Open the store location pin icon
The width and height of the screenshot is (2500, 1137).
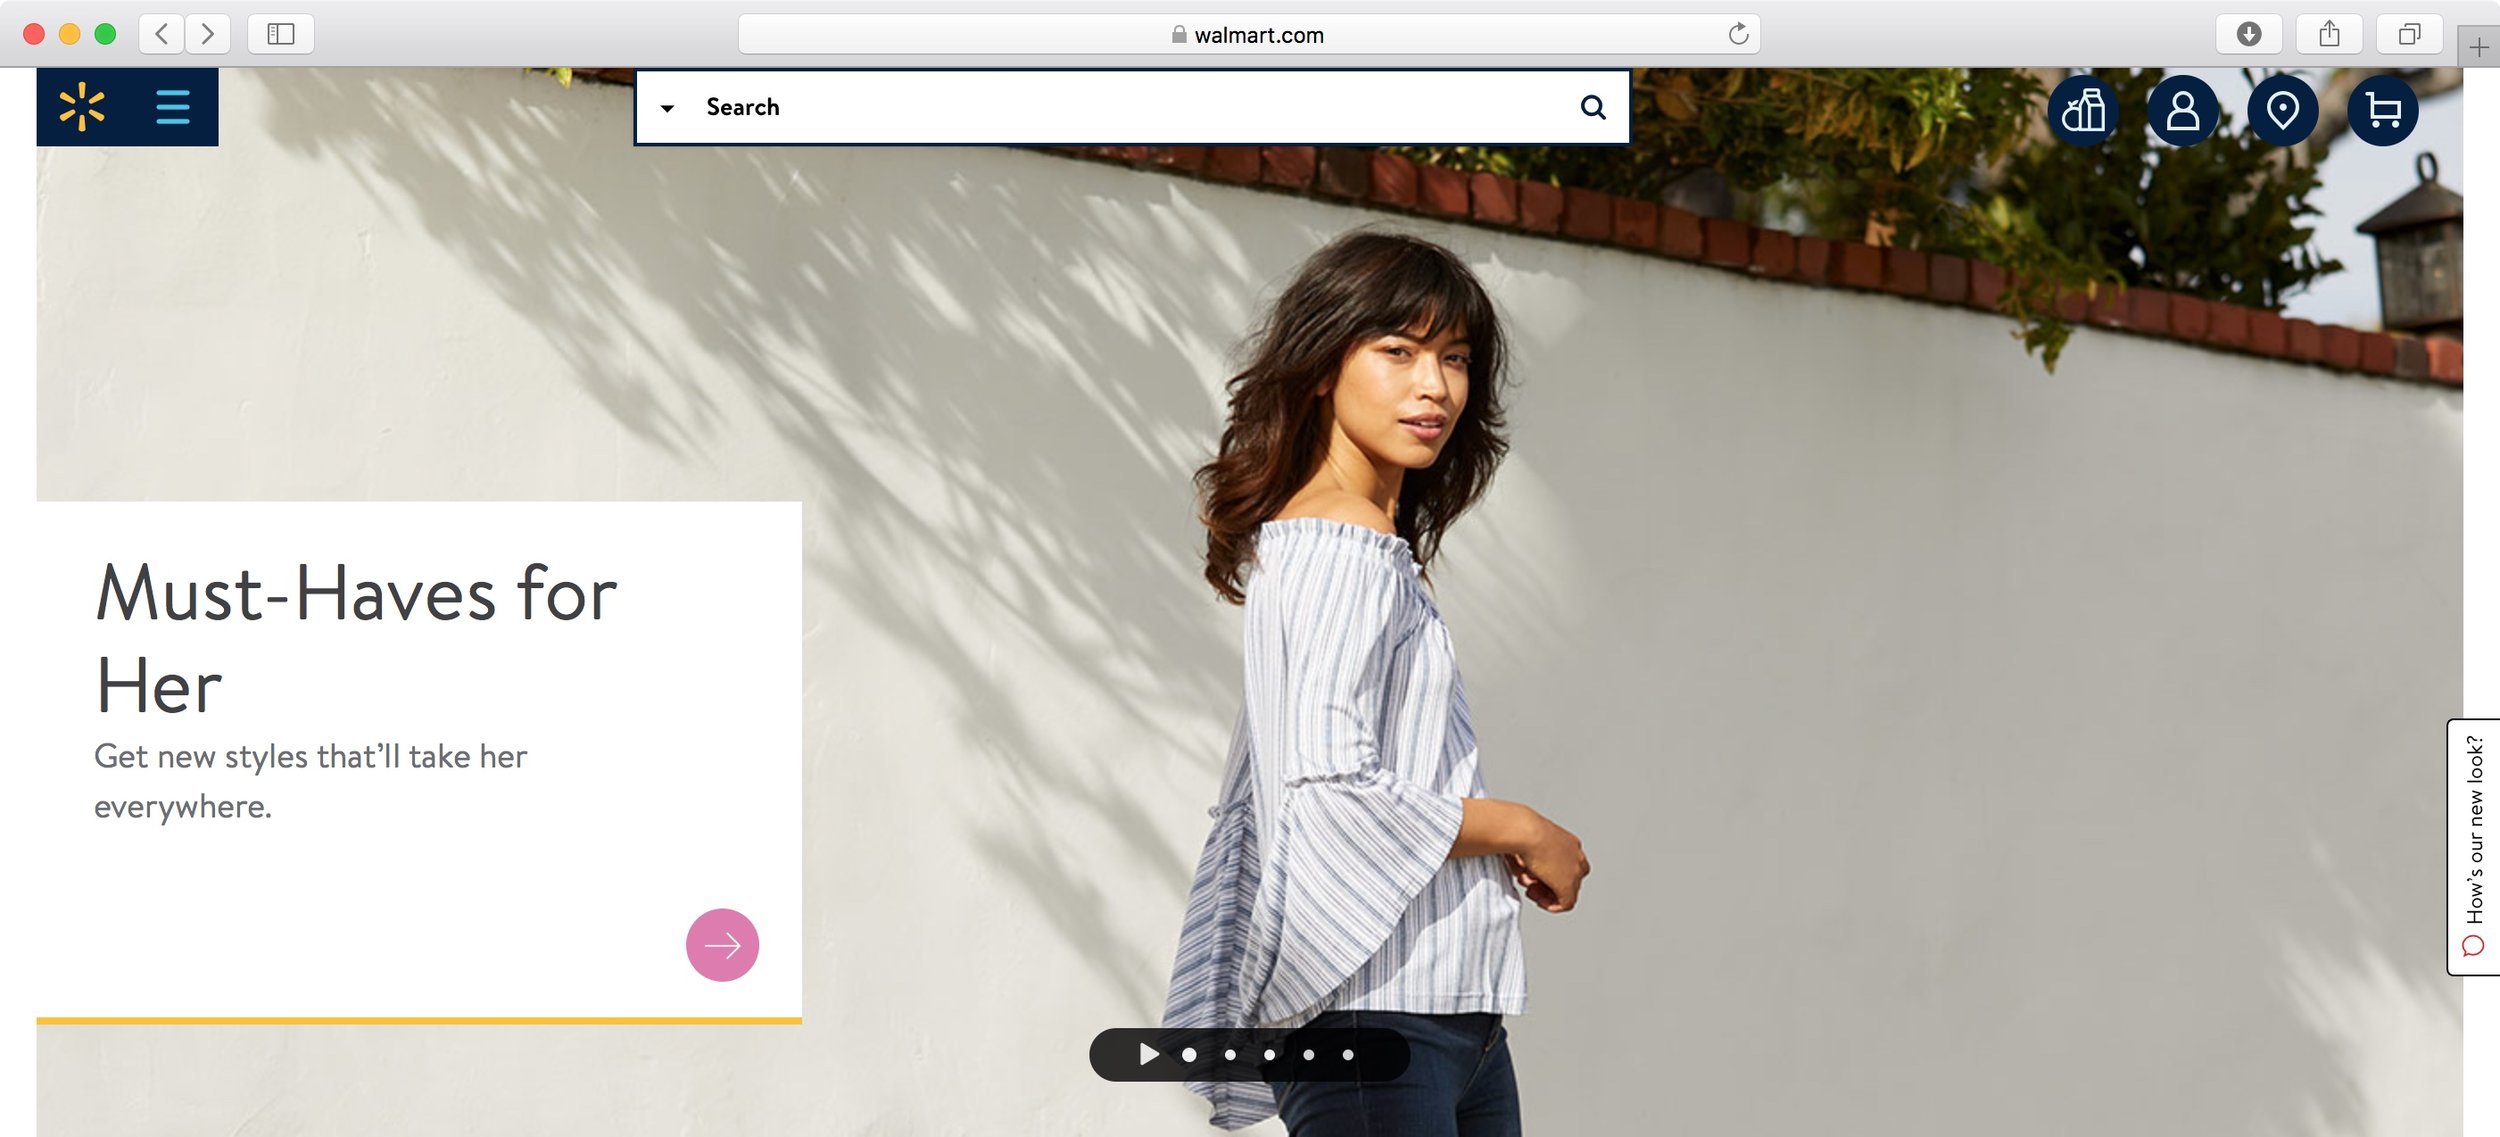tap(2283, 110)
